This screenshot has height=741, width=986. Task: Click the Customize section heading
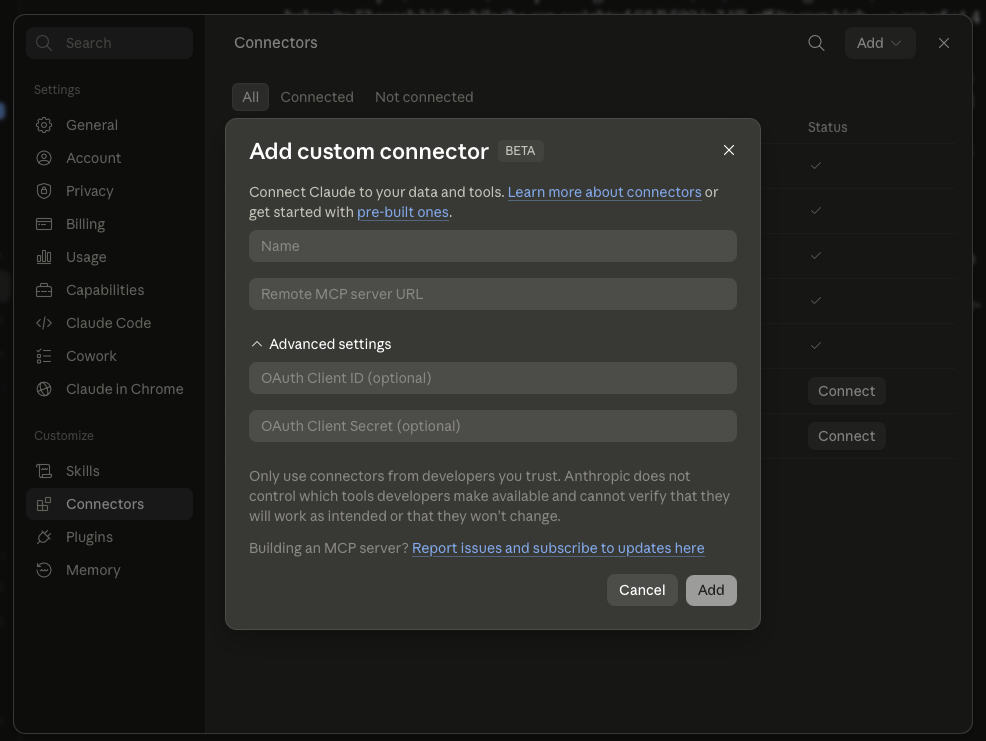64,435
